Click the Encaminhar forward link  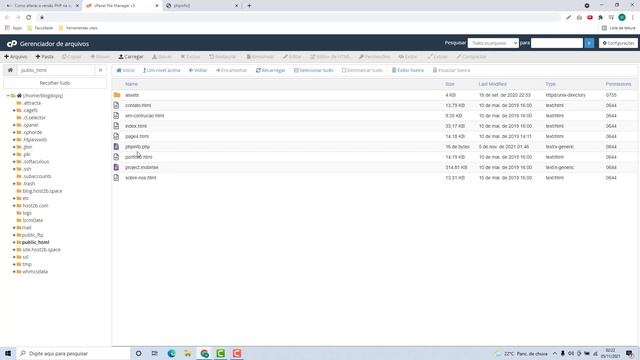pyautogui.click(x=231, y=70)
